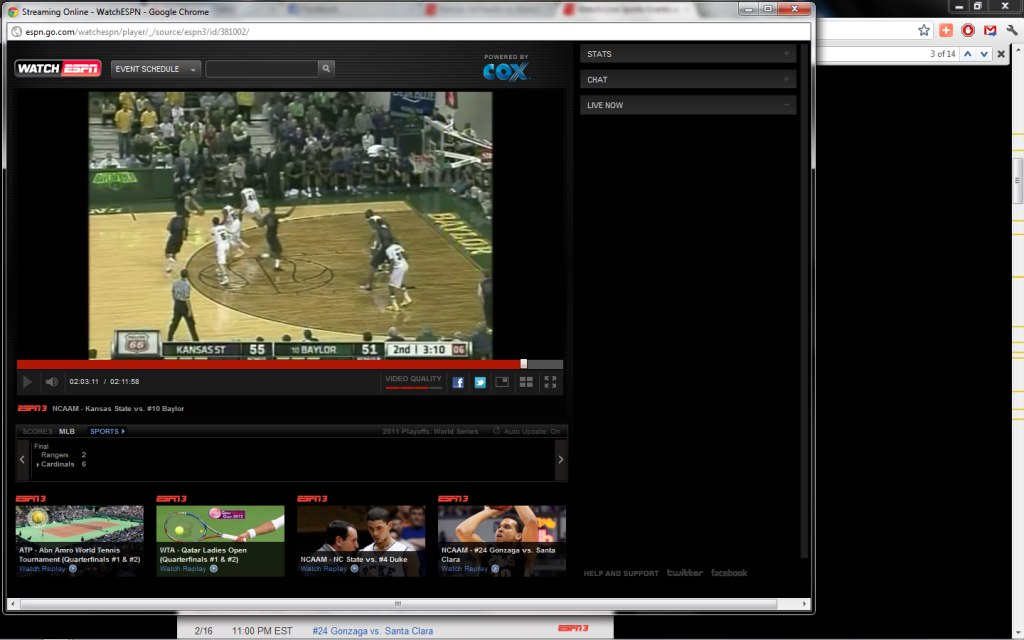The image size is (1024, 640).
Task: Watch replay of Gonzaga vs Santa Clara
Action: point(470,569)
